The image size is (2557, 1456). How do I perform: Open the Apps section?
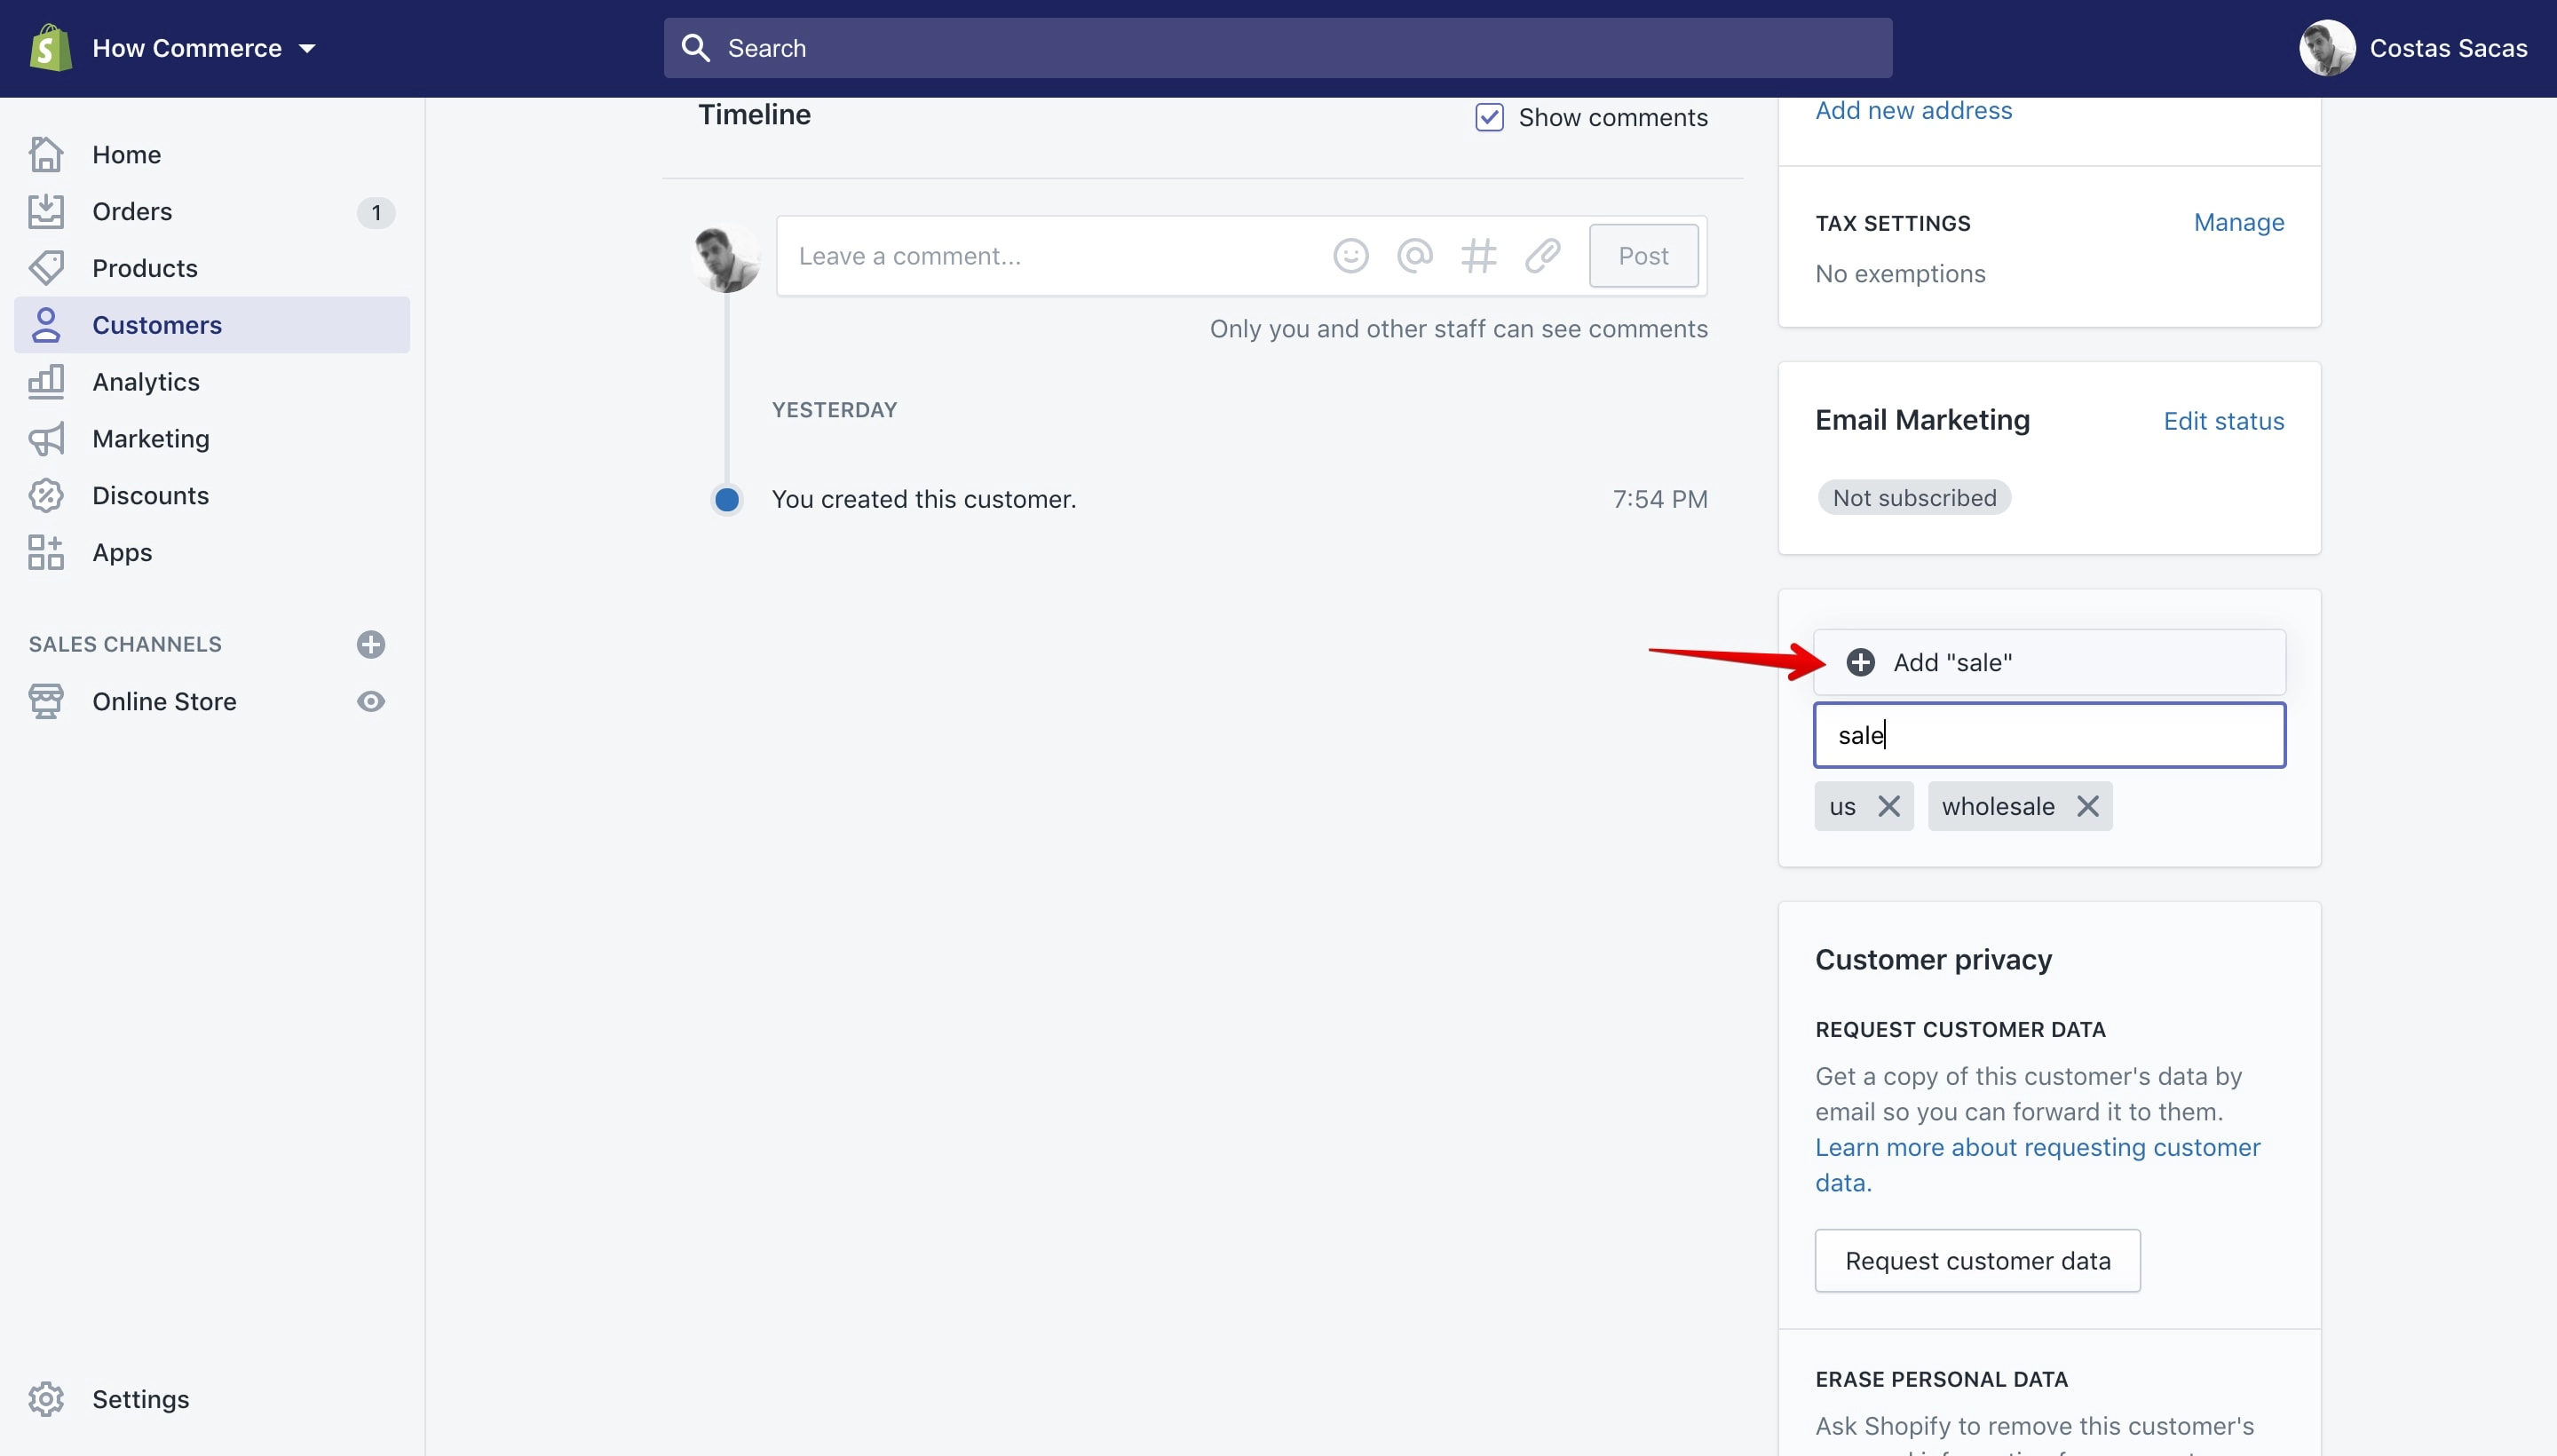(x=212, y=553)
